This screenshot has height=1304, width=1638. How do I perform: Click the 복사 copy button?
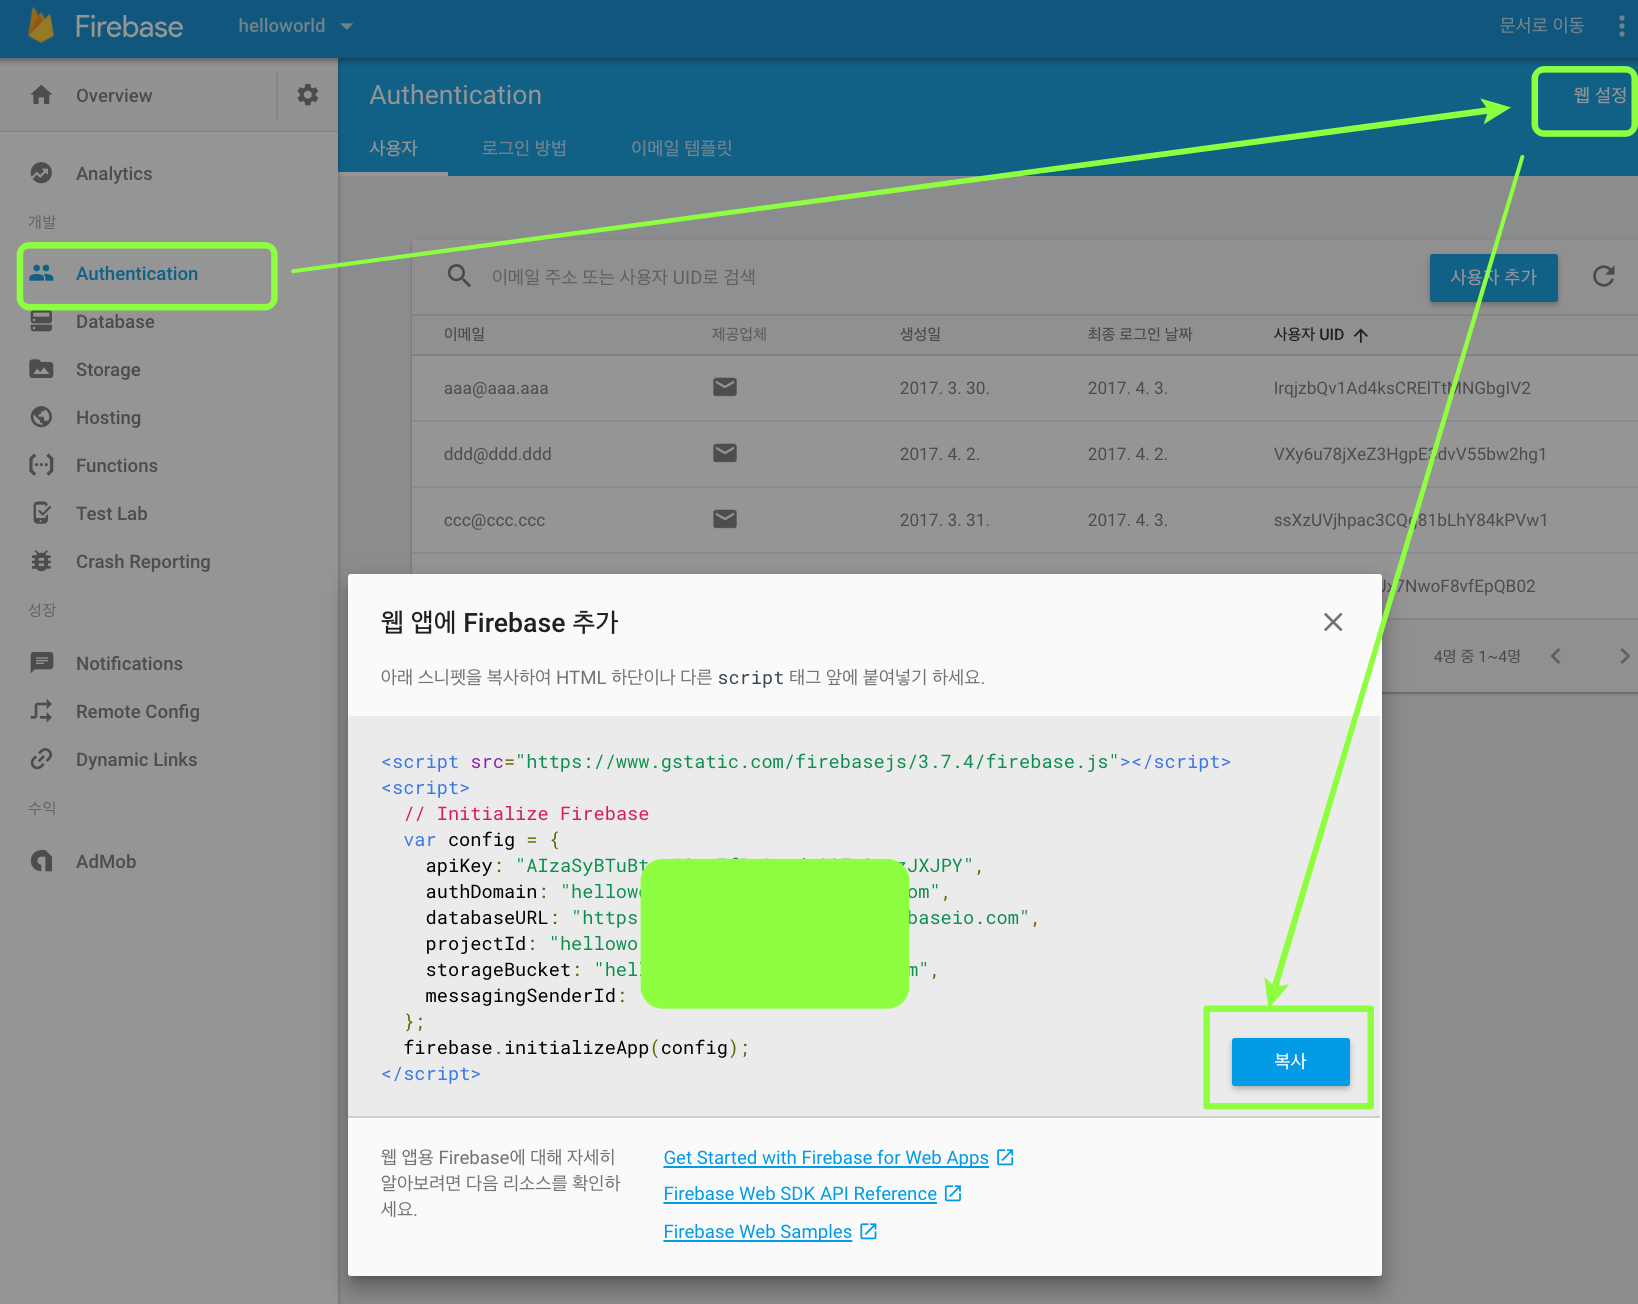click(x=1290, y=1061)
